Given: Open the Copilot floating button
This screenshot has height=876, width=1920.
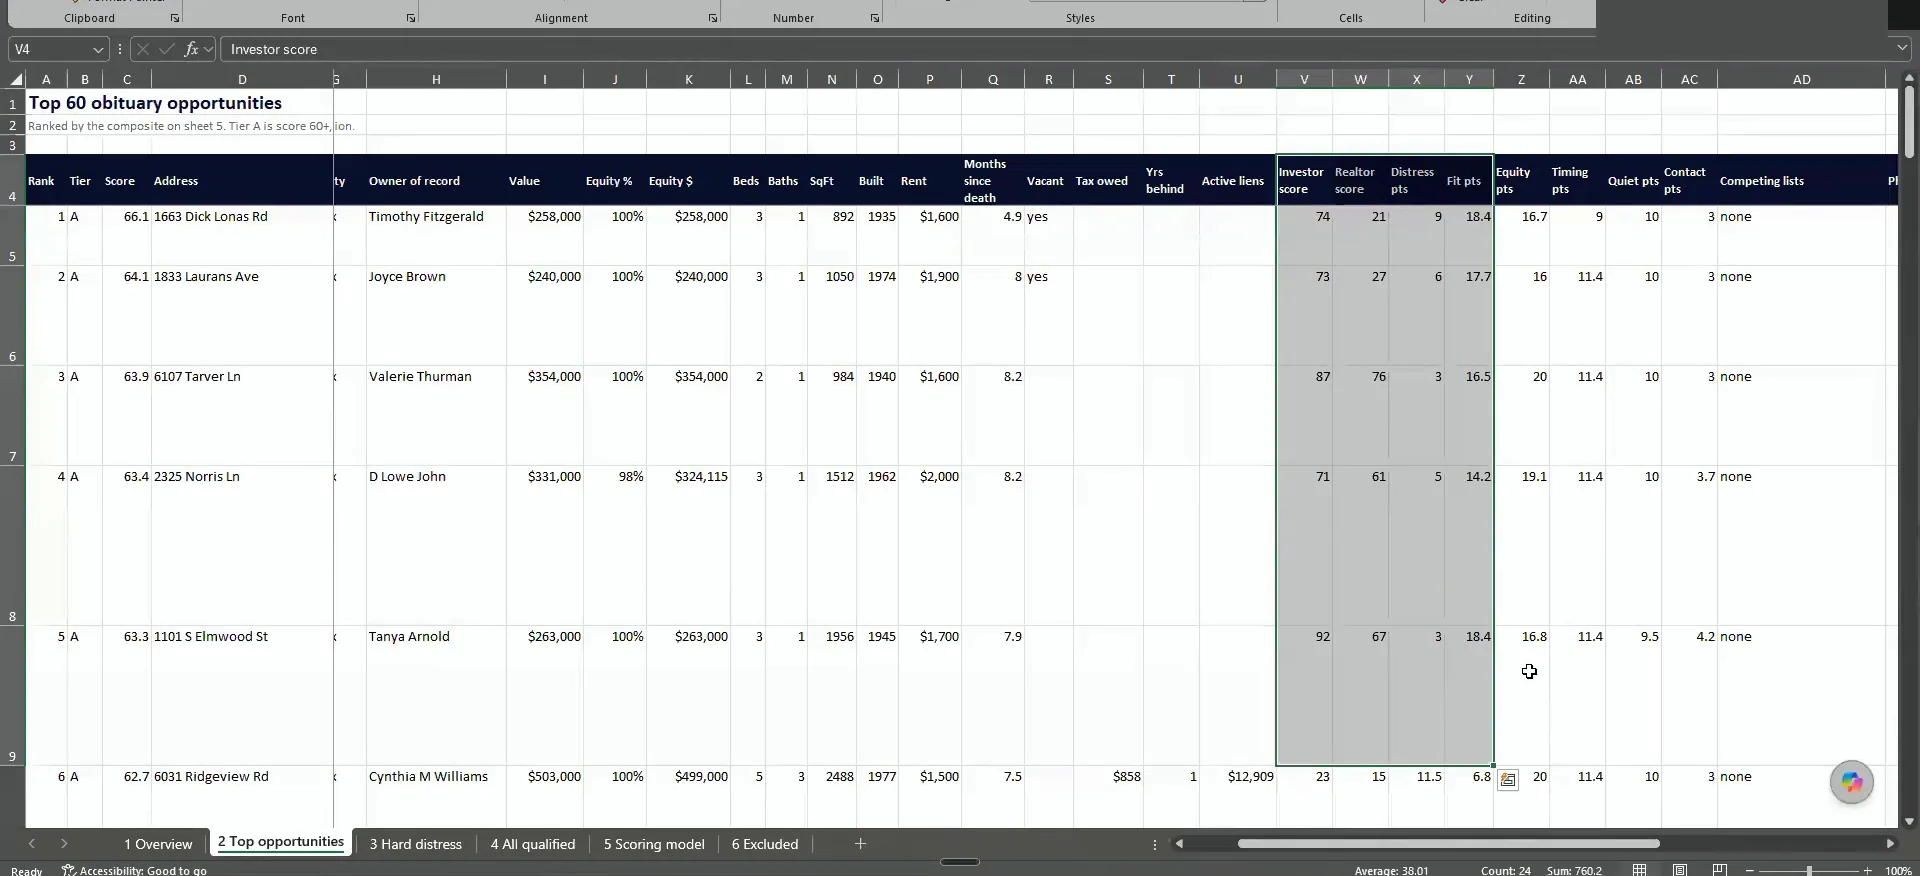Looking at the screenshot, I should 1852,782.
